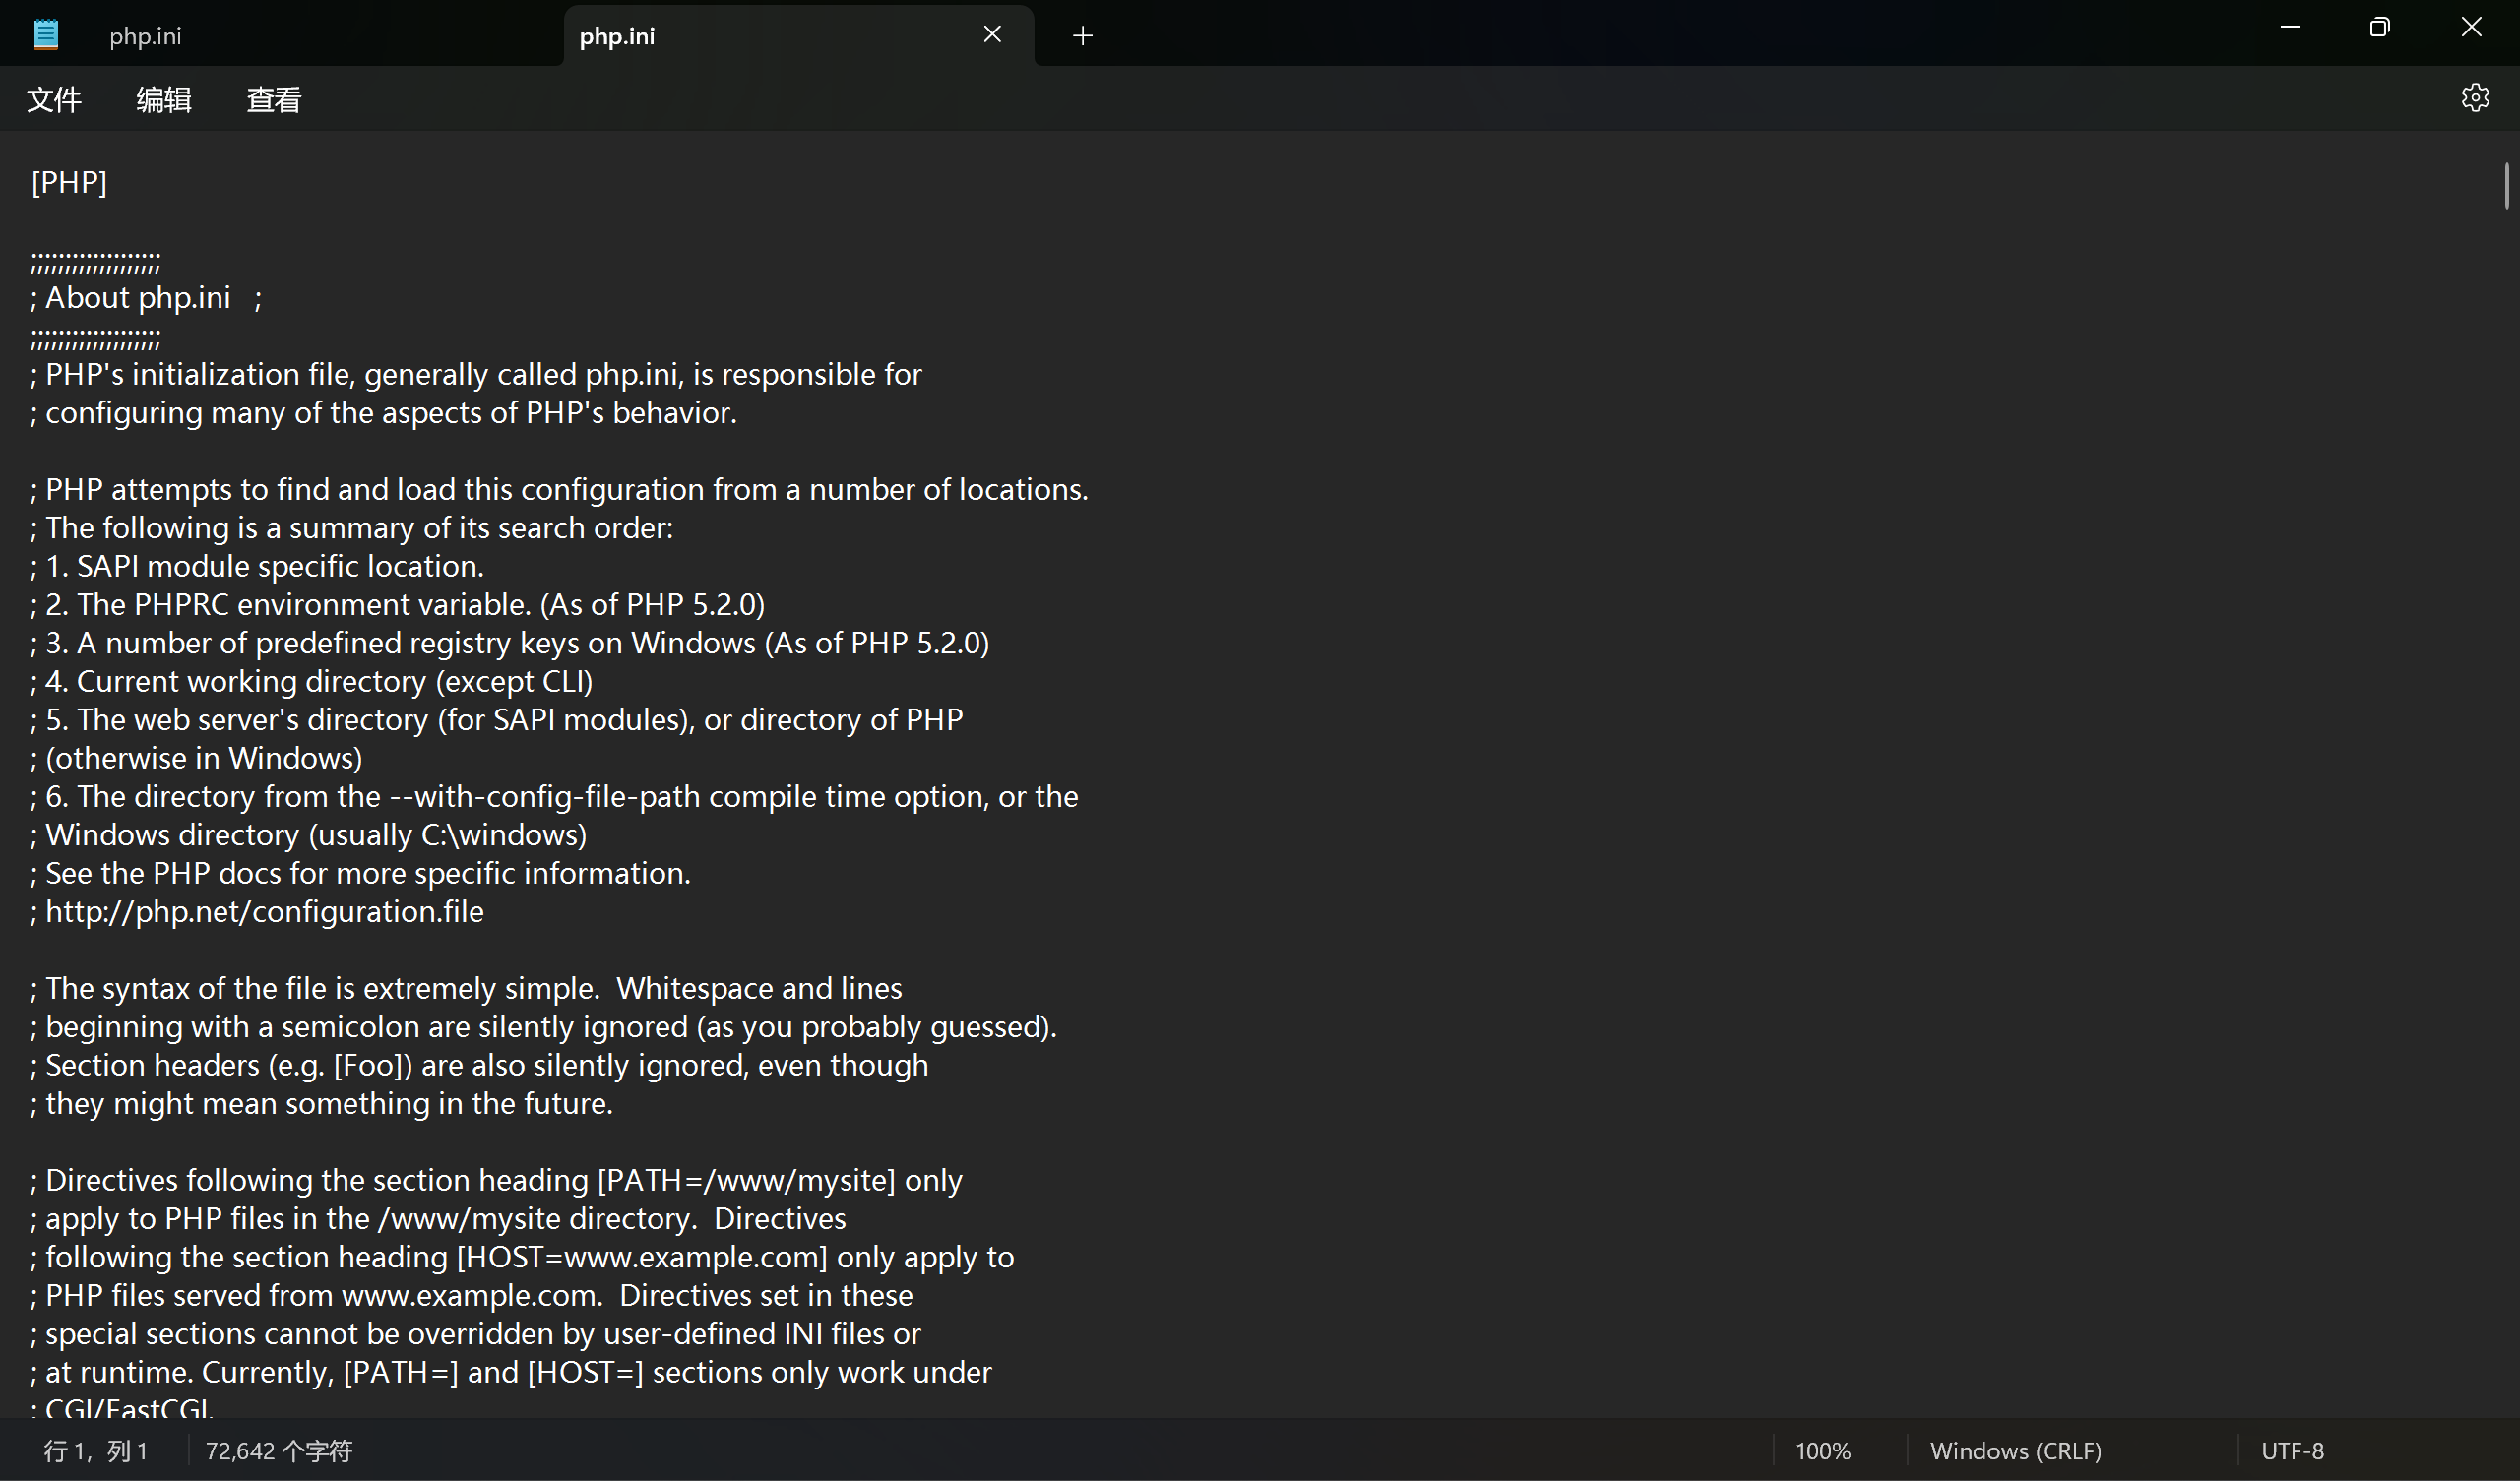Click the http://php.net/configuration.file text
2520x1481 pixels.
pos(265,912)
